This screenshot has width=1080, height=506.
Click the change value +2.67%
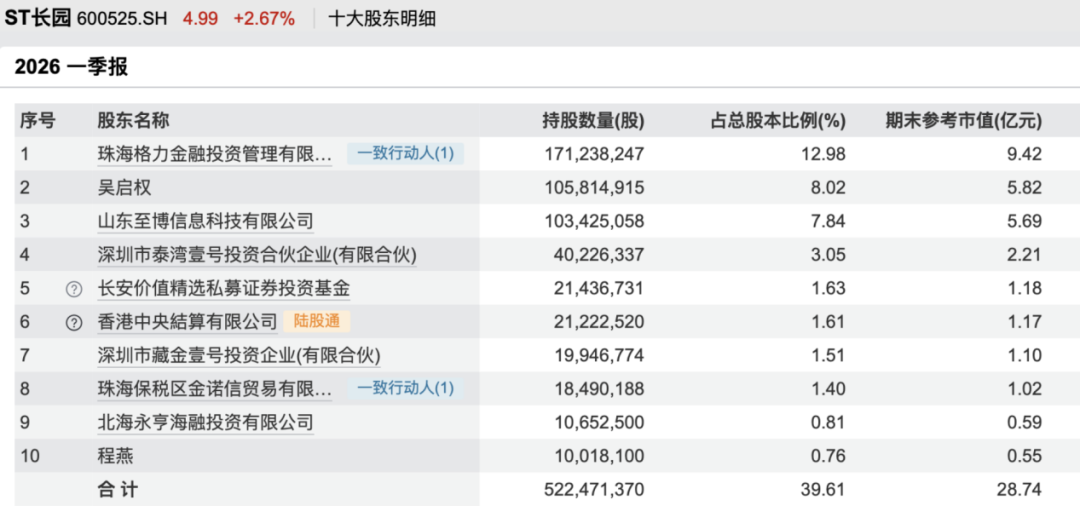264,19
